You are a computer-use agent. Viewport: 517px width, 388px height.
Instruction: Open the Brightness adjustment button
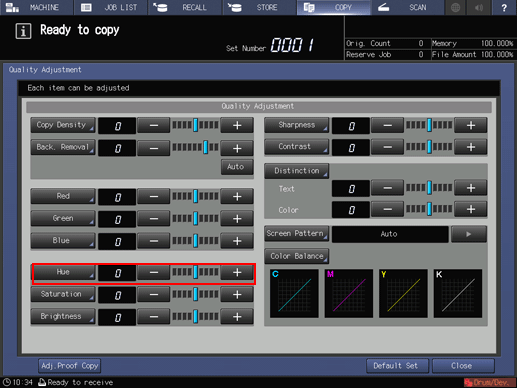[x=63, y=316]
